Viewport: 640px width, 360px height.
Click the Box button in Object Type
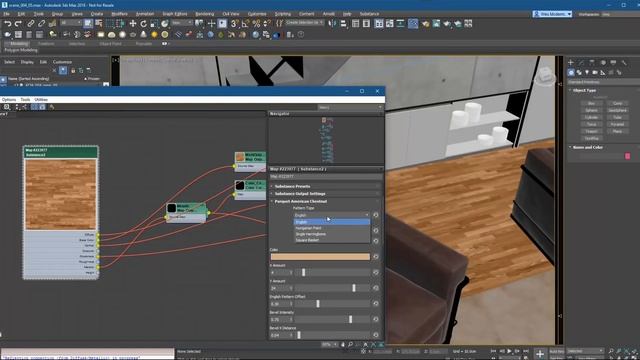tap(591, 103)
